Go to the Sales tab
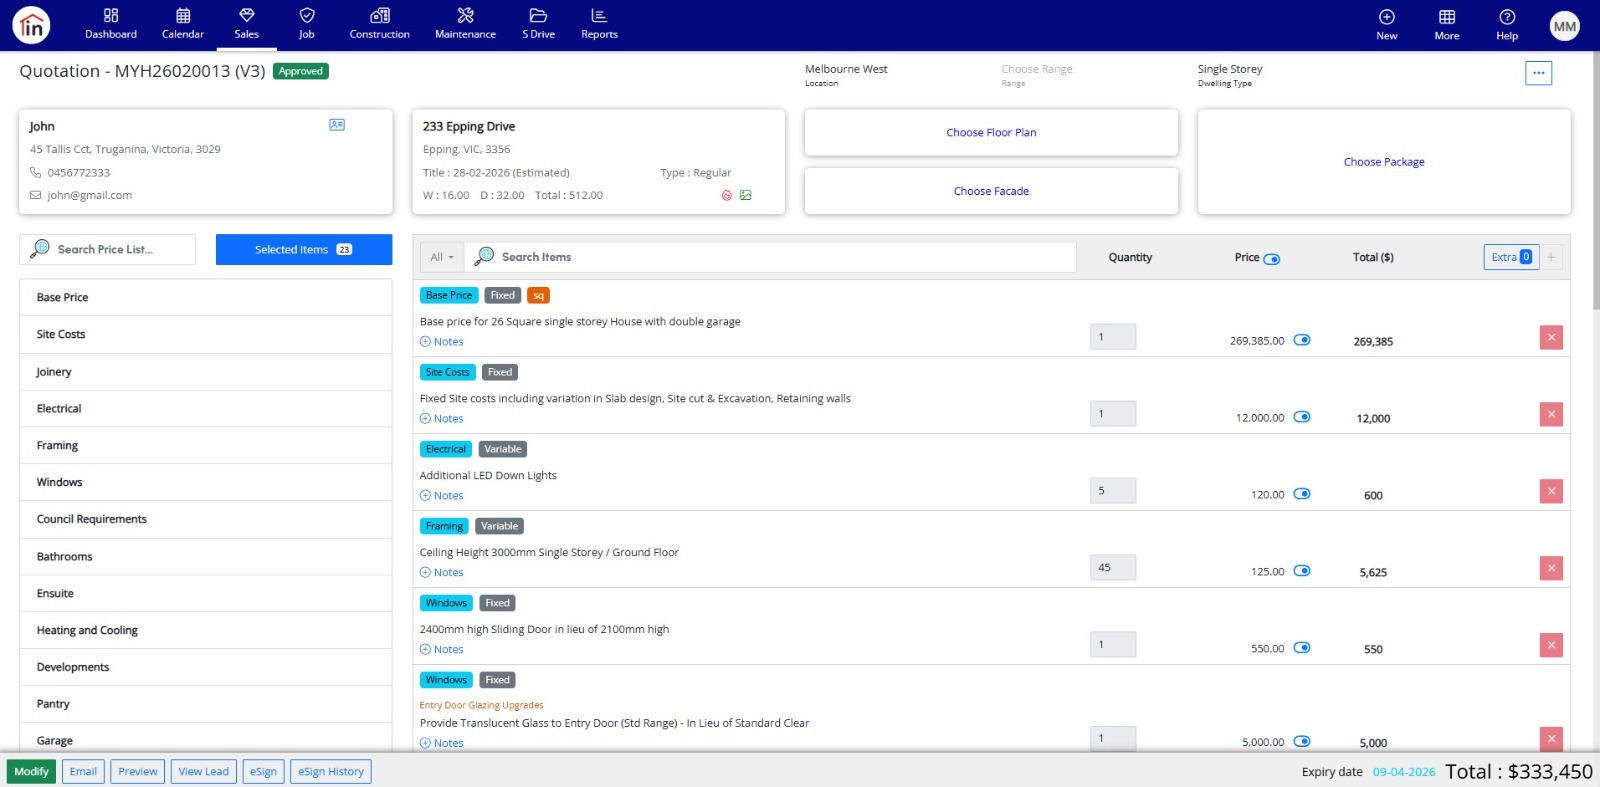1600x787 pixels. point(246,24)
